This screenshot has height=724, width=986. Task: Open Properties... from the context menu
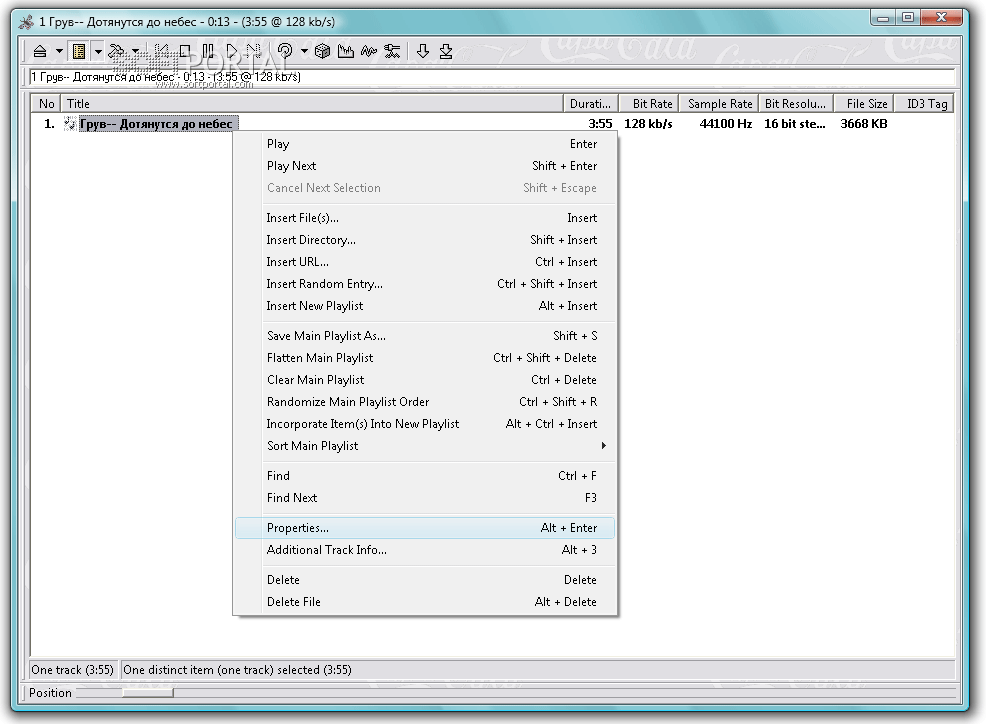[425, 528]
